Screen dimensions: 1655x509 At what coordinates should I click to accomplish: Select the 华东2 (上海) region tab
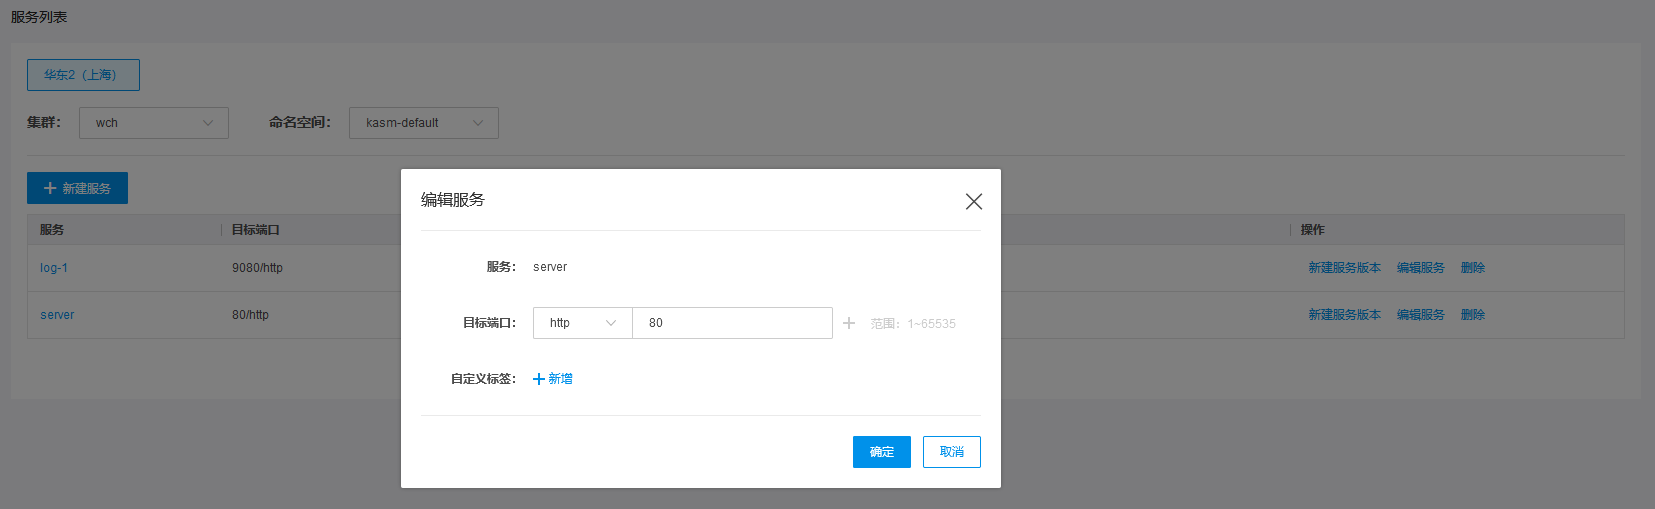83,75
